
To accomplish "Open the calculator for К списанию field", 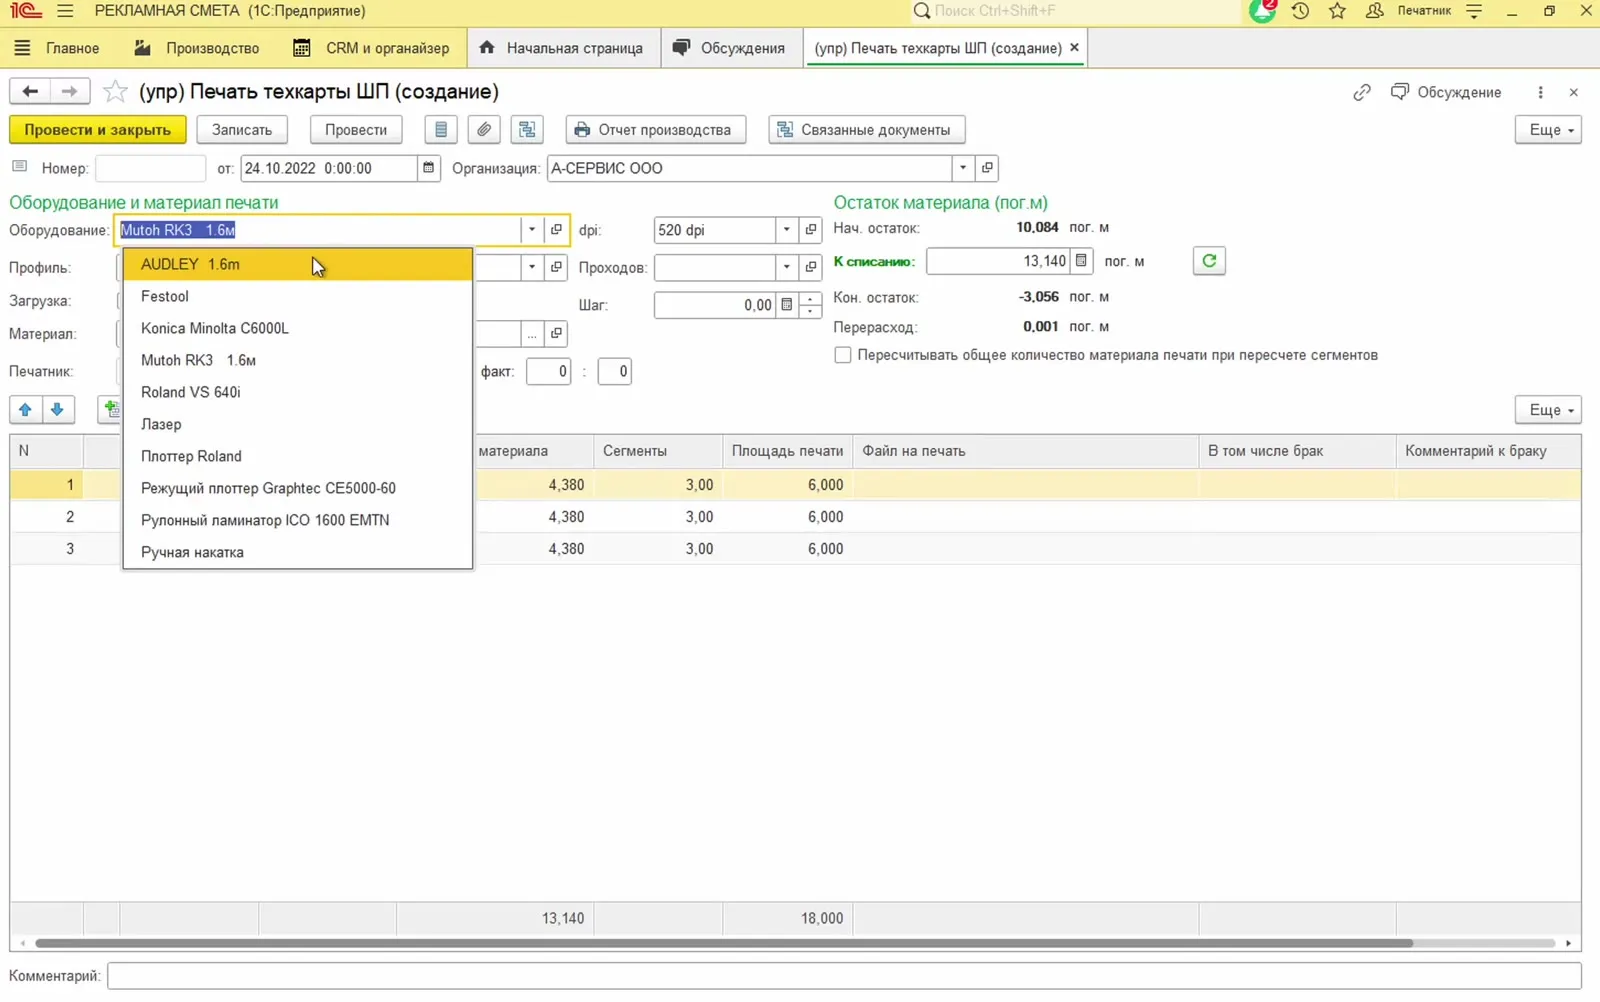I will pyautogui.click(x=1081, y=261).
